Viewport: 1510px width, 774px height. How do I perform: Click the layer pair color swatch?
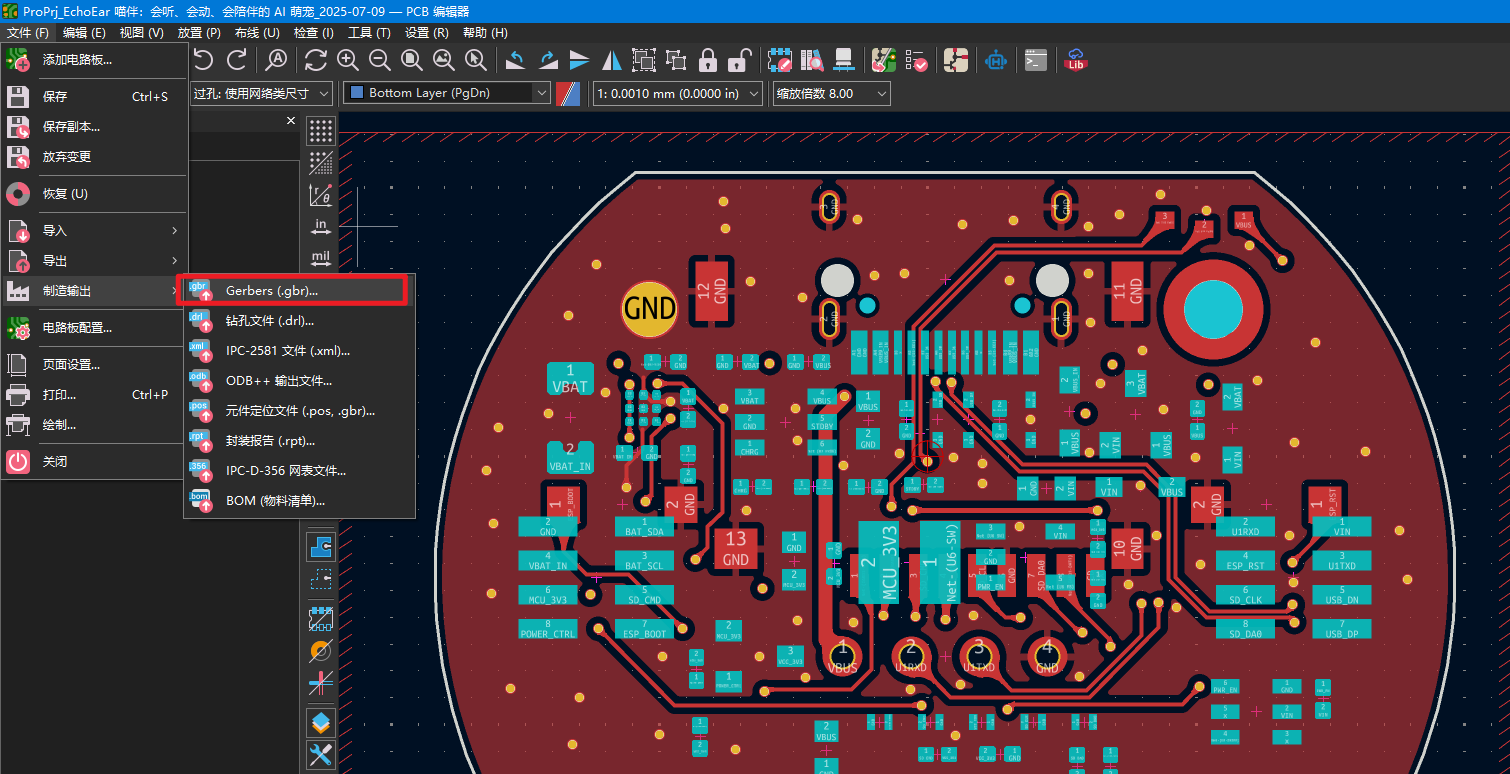tap(568, 93)
